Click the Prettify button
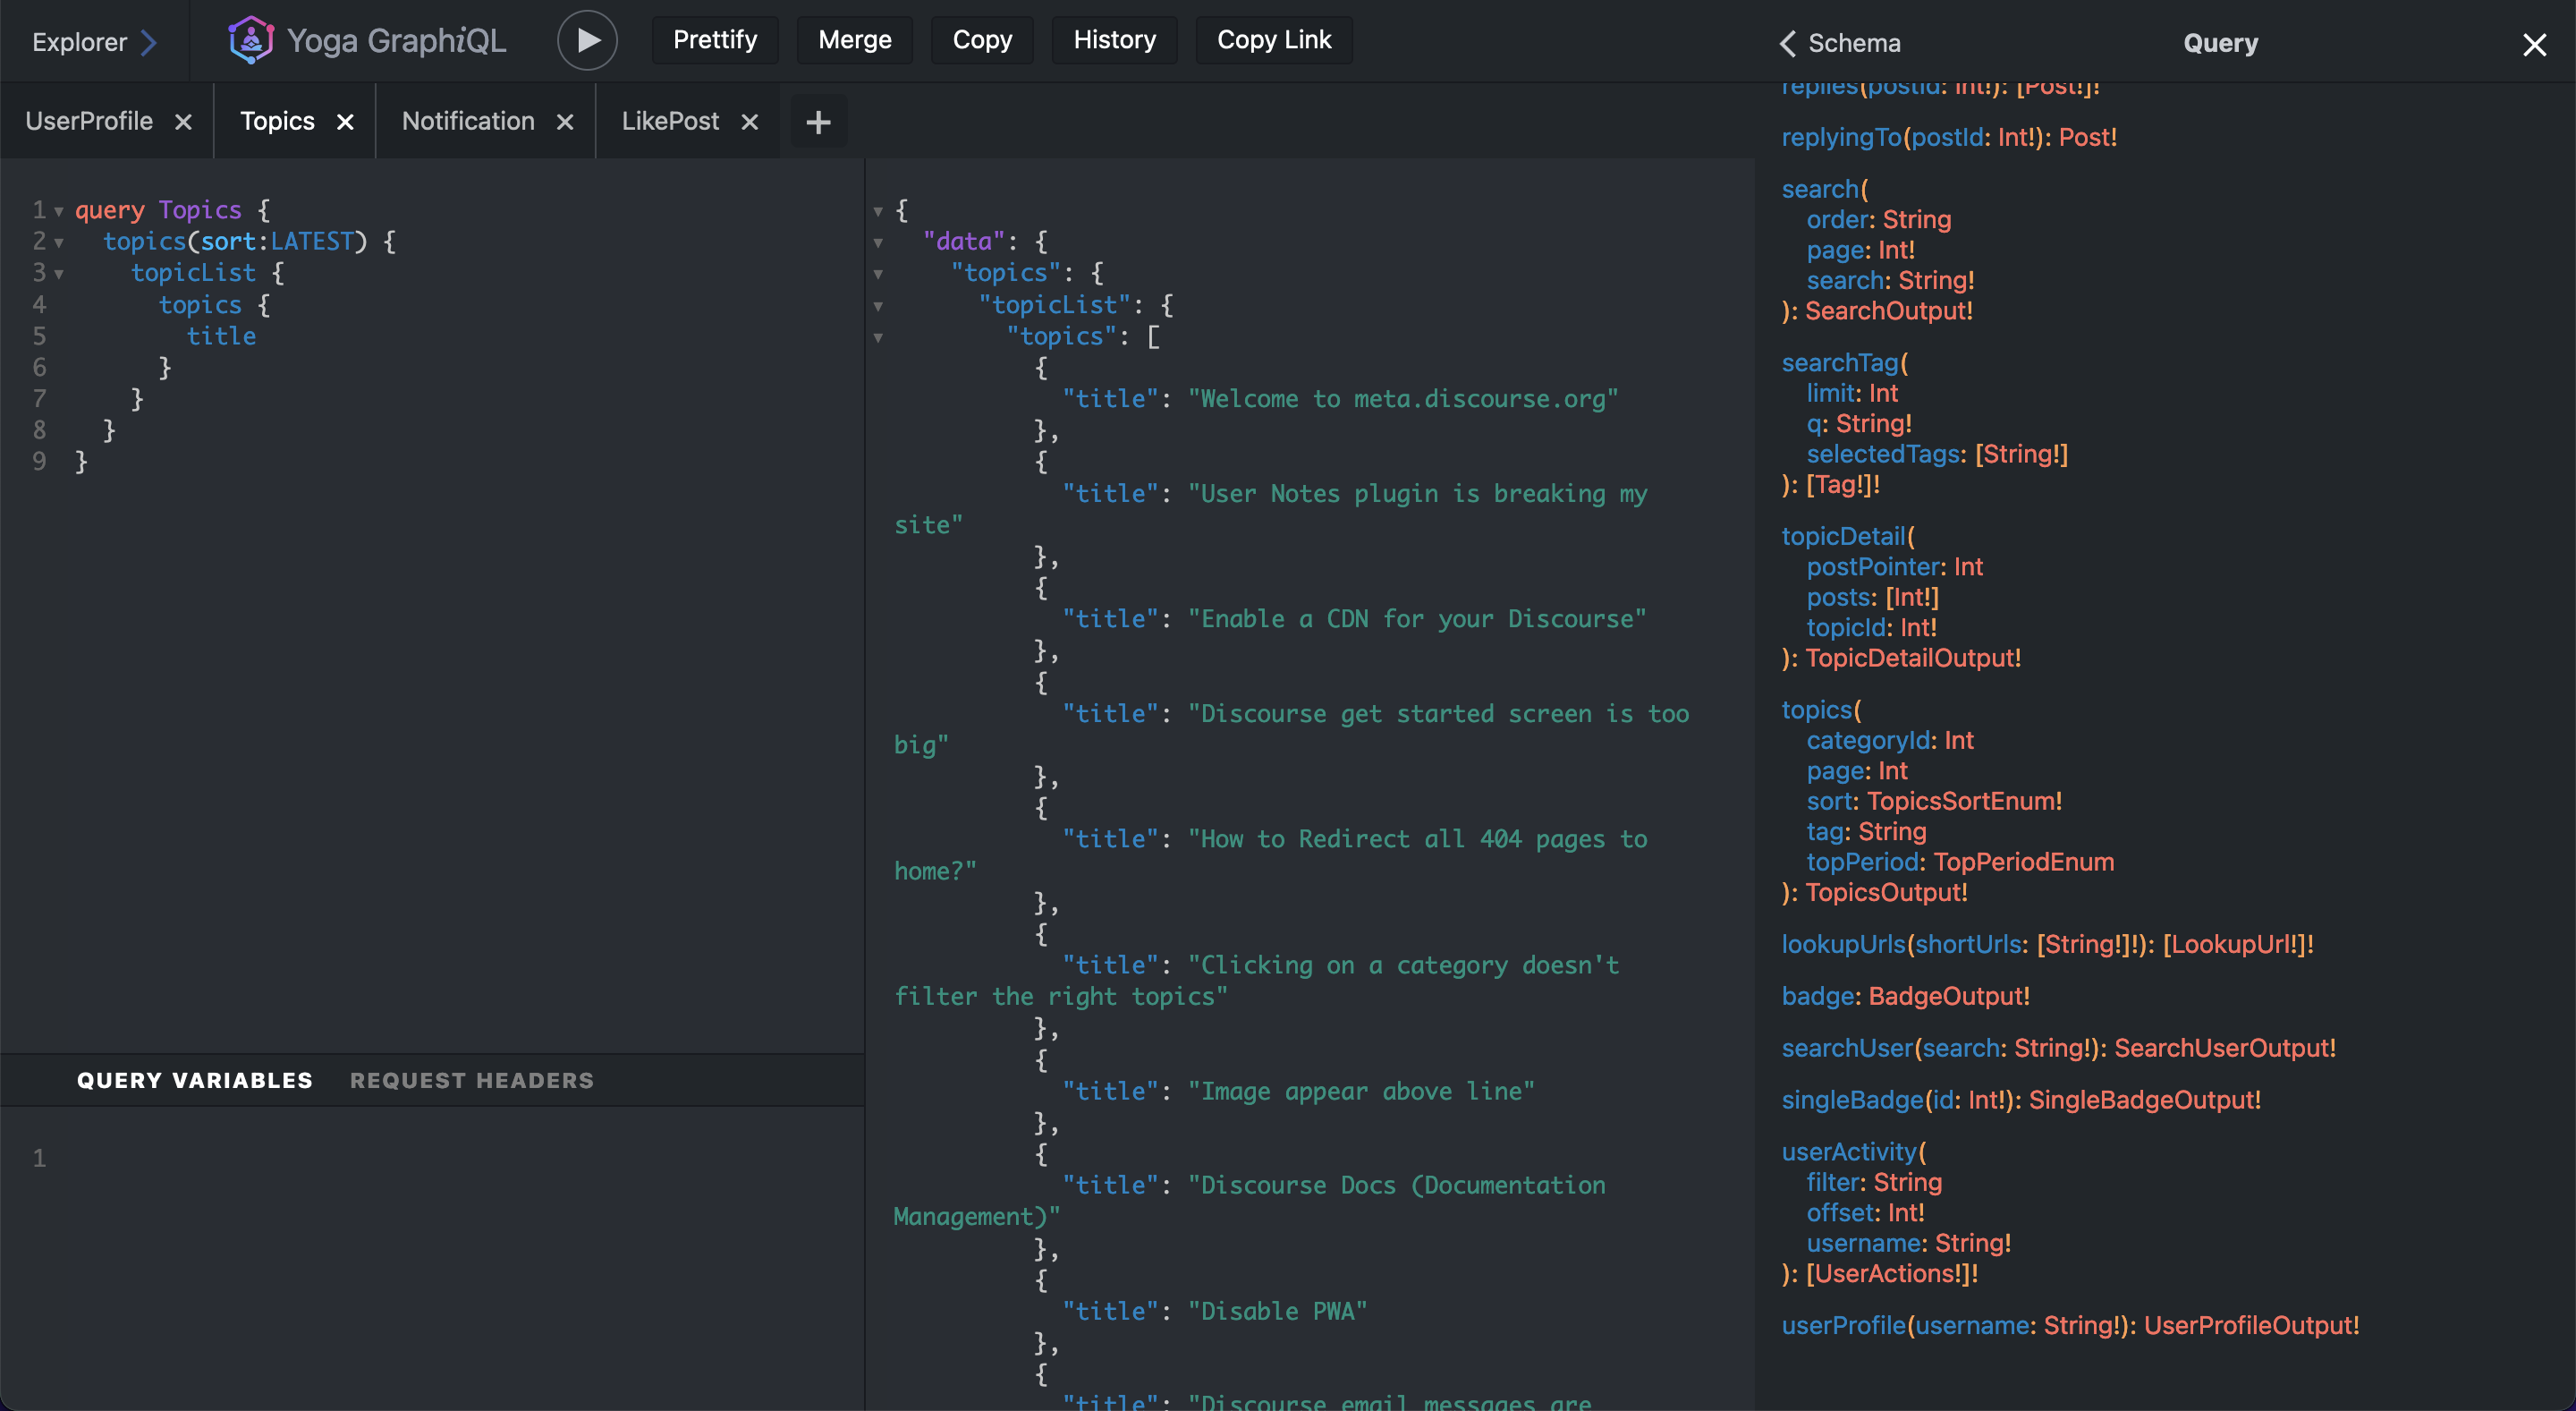Image resolution: width=2576 pixels, height=1411 pixels. pyautogui.click(x=715, y=40)
